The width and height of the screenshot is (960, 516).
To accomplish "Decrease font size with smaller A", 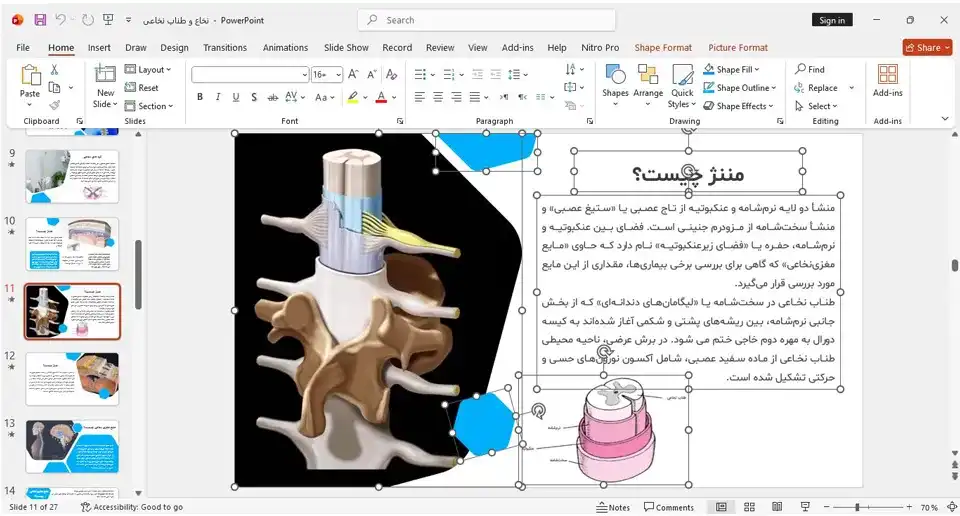I will click(372, 75).
